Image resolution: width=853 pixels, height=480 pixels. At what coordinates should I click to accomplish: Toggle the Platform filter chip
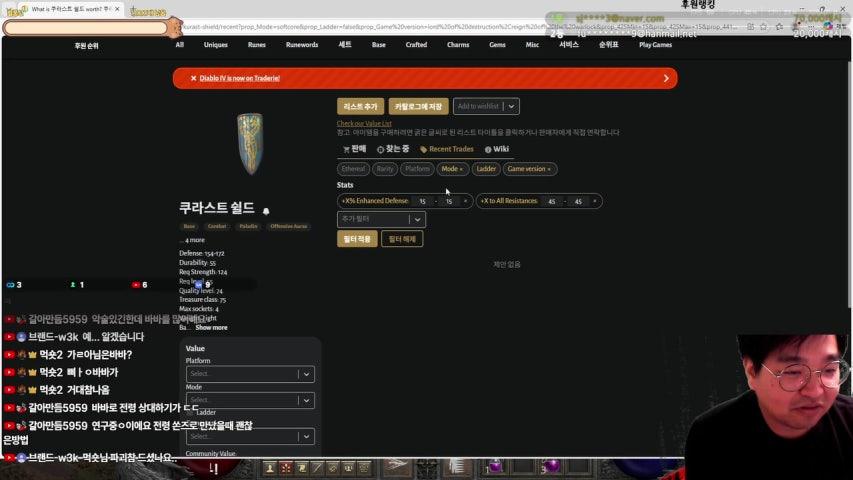click(x=417, y=169)
